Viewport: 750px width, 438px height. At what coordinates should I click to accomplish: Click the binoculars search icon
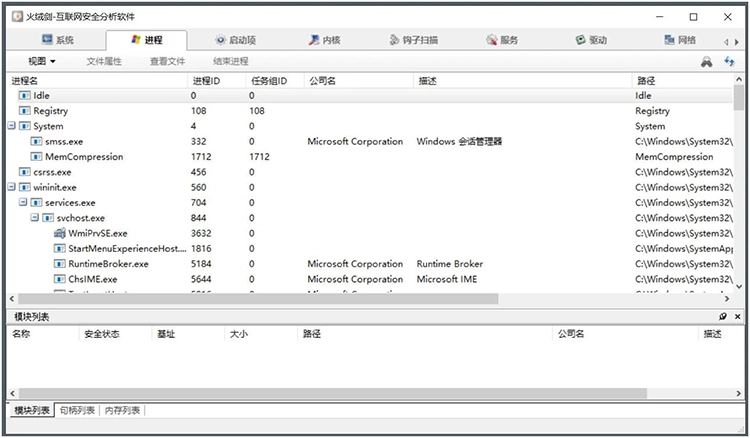click(706, 62)
